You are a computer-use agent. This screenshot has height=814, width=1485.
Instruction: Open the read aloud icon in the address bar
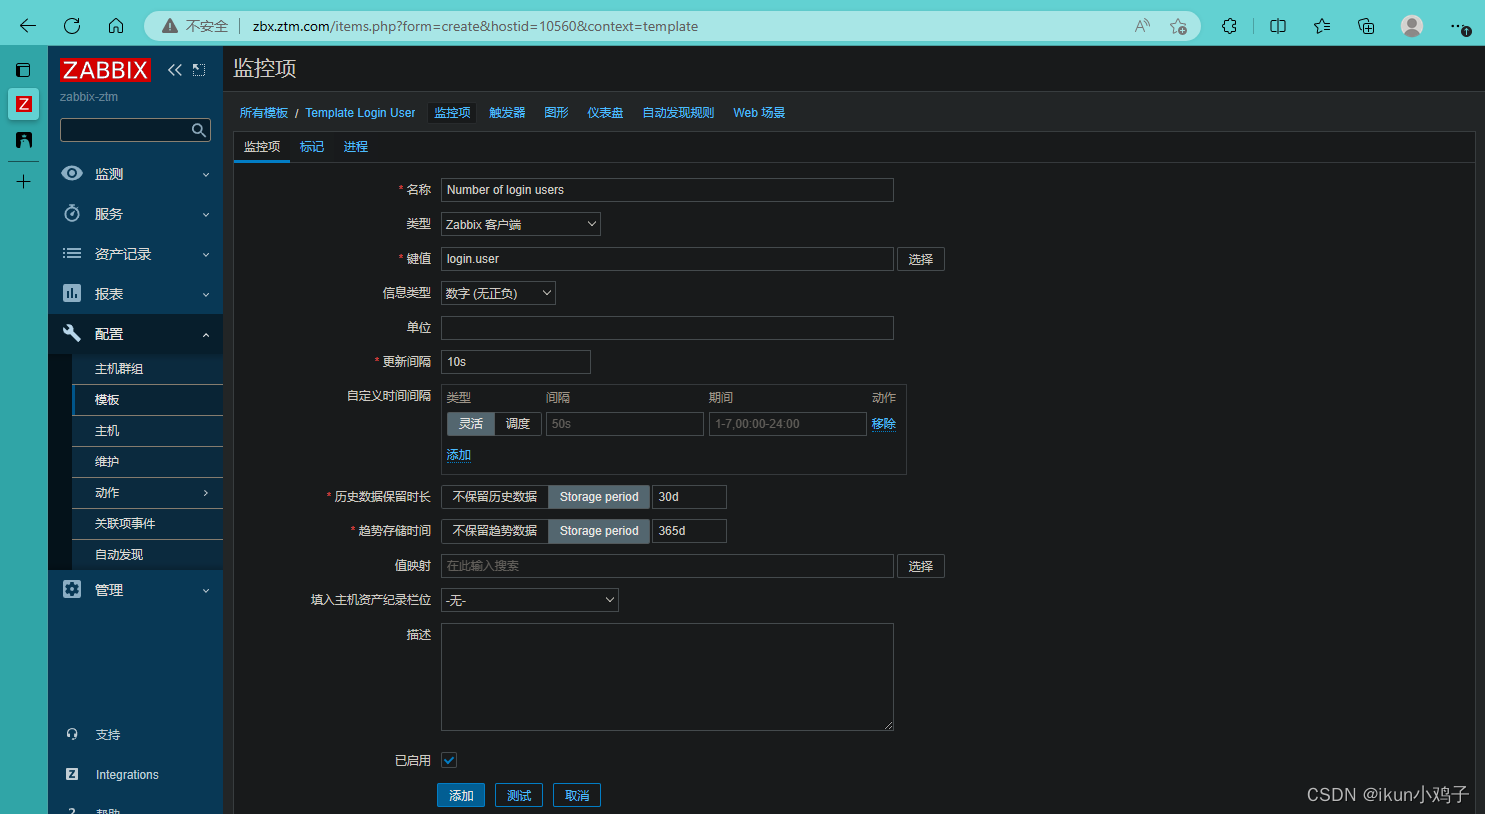pos(1141,26)
